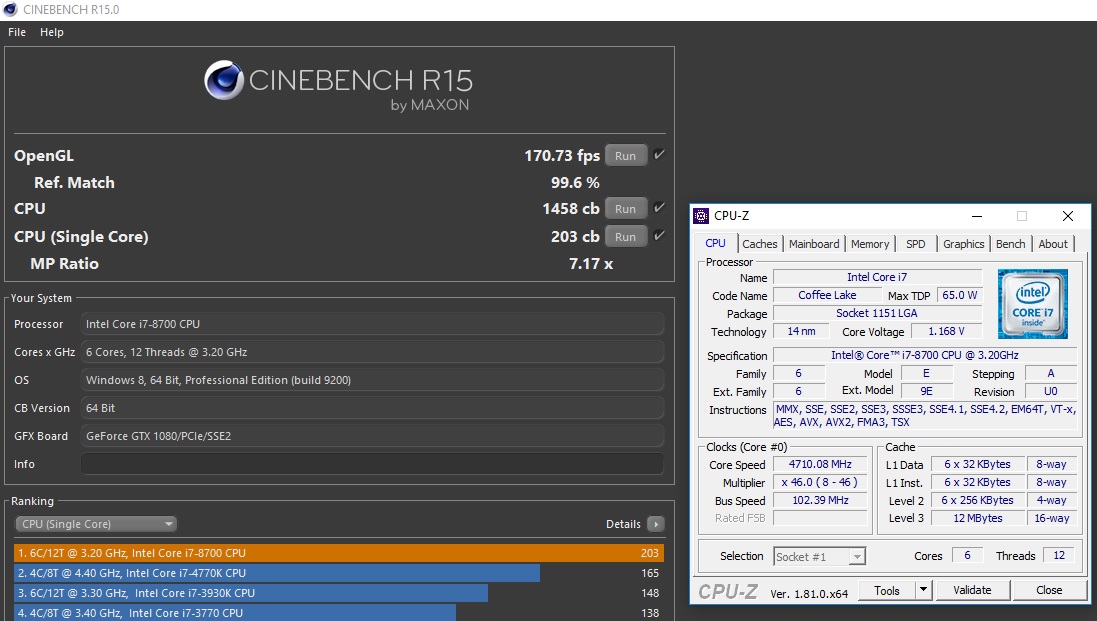Switch to the Caches tab
1097x621 pixels.
[760, 244]
